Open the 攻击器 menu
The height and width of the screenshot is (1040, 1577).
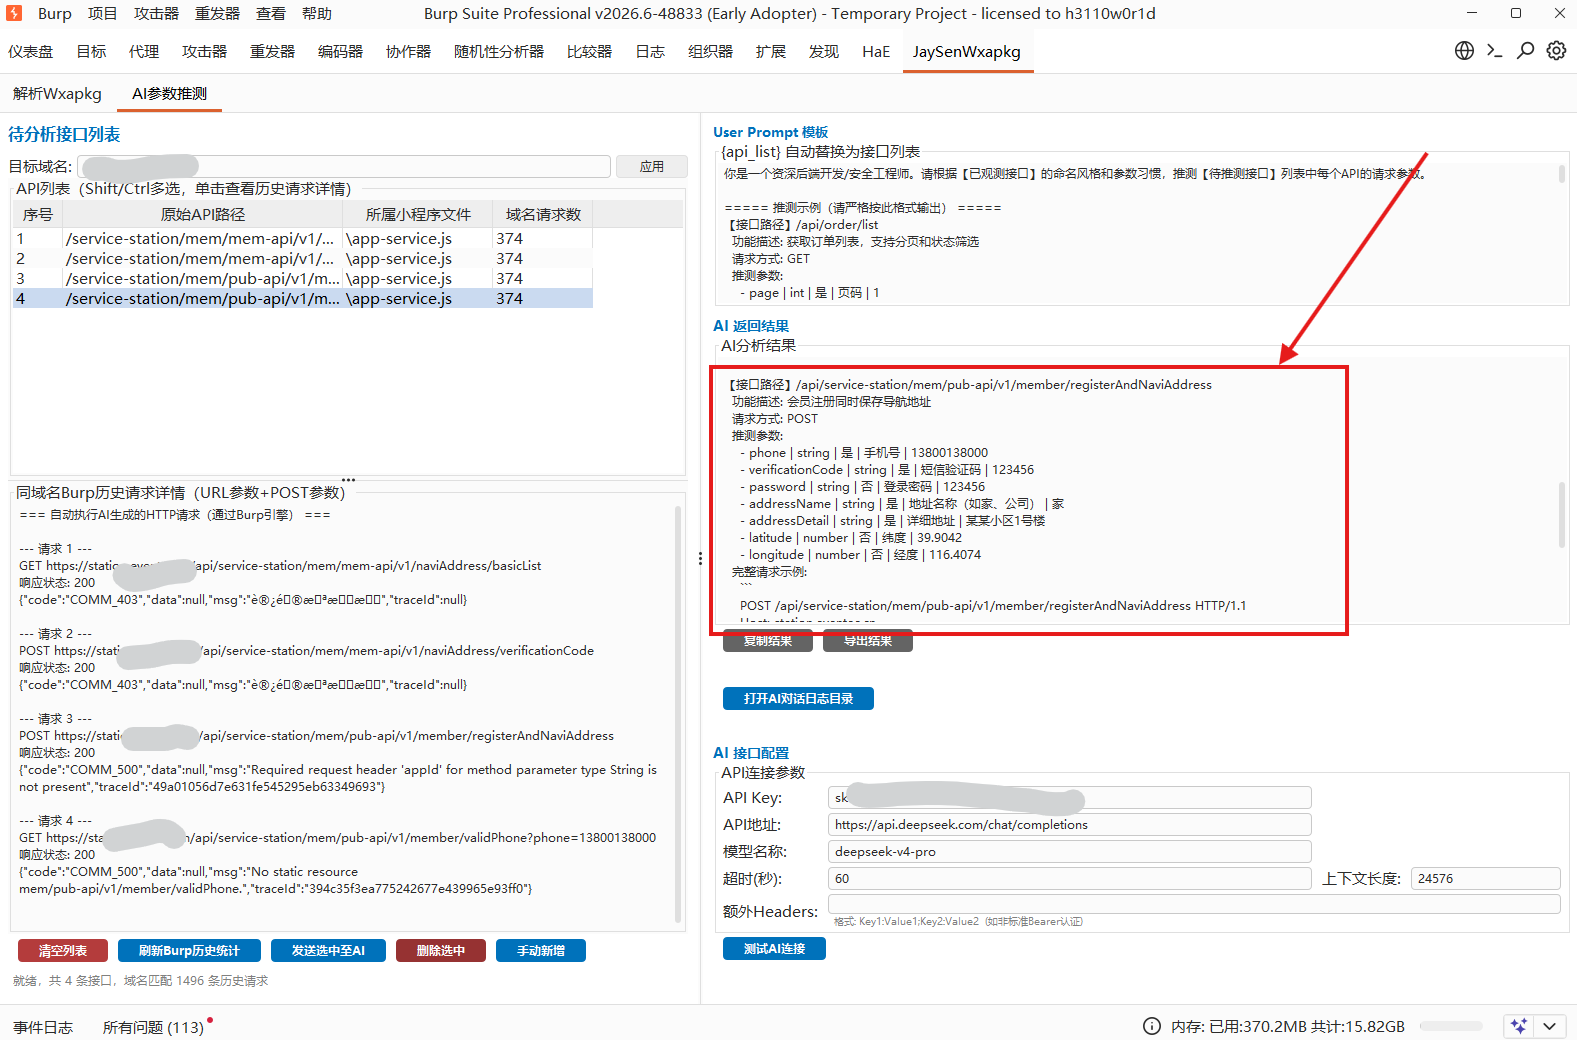(x=157, y=14)
